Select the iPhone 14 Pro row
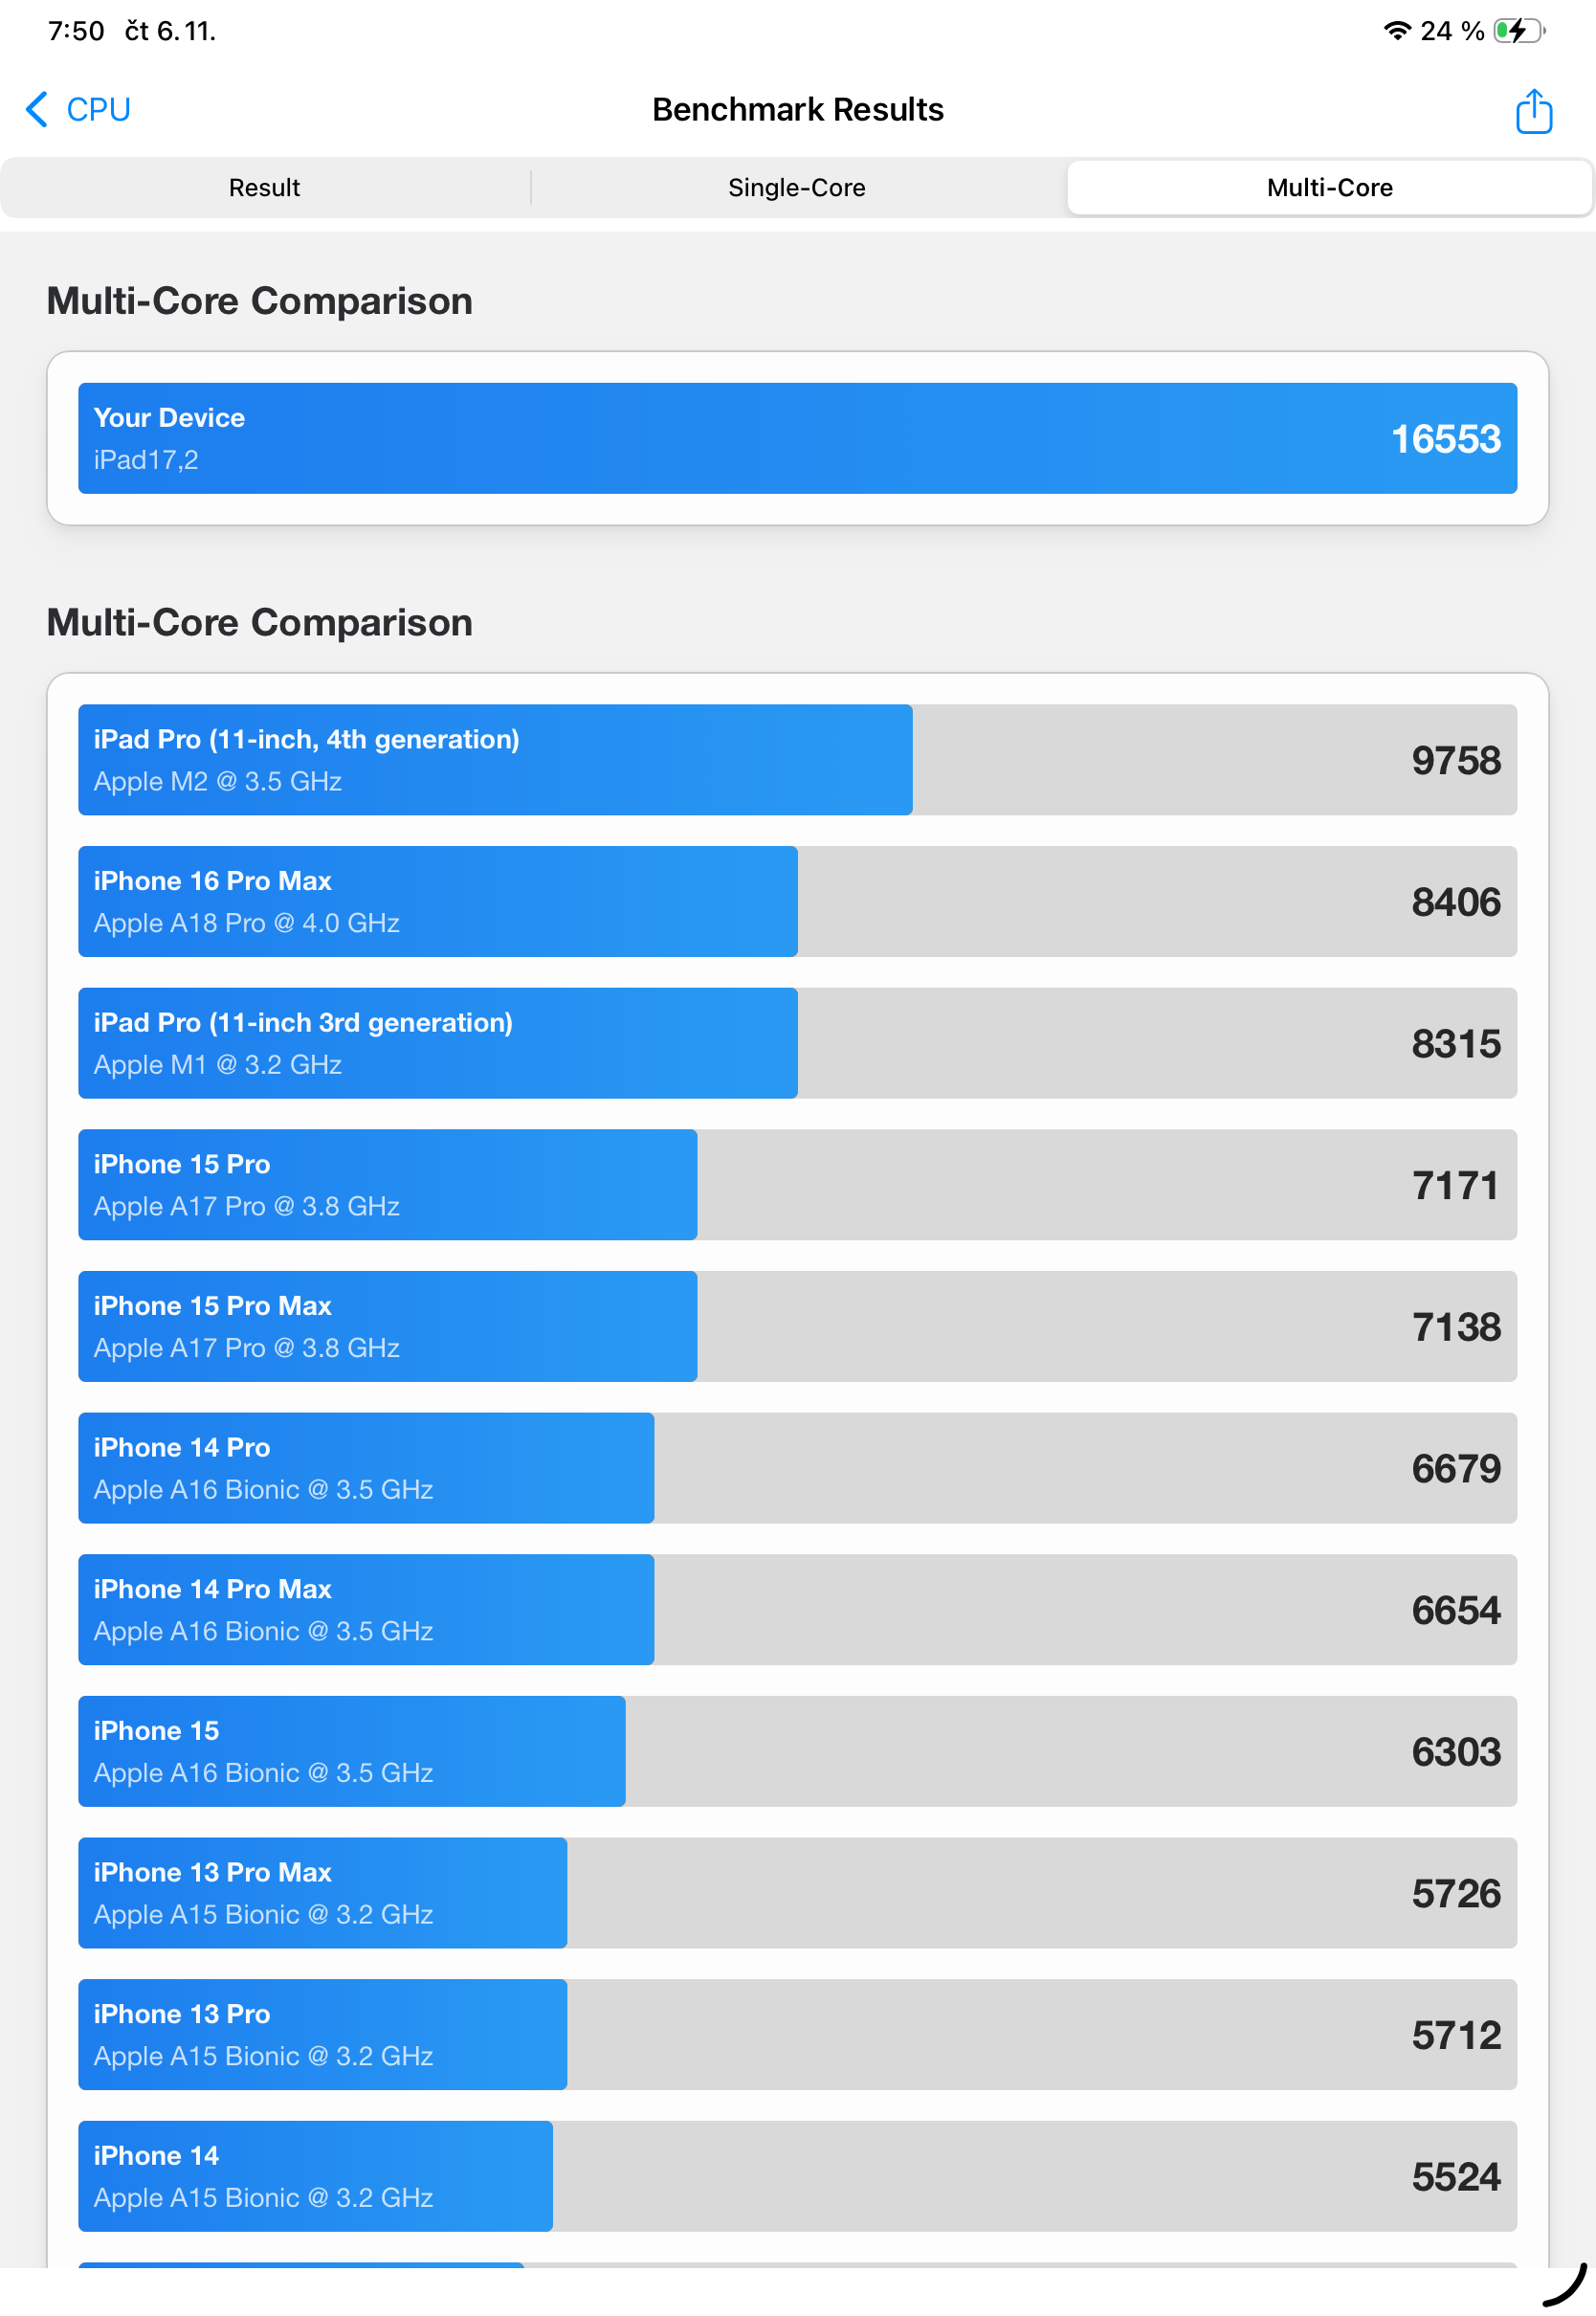1596x2316 pixels. [797, 1468]
